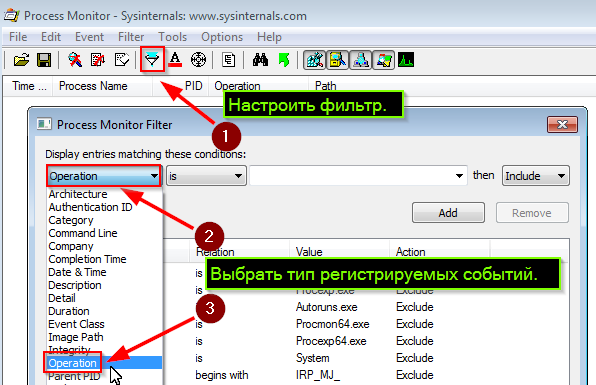Toggle Show File System Activity icon
Image resolution: width=596 pixels, height=385 pixels.
(338, 60)
